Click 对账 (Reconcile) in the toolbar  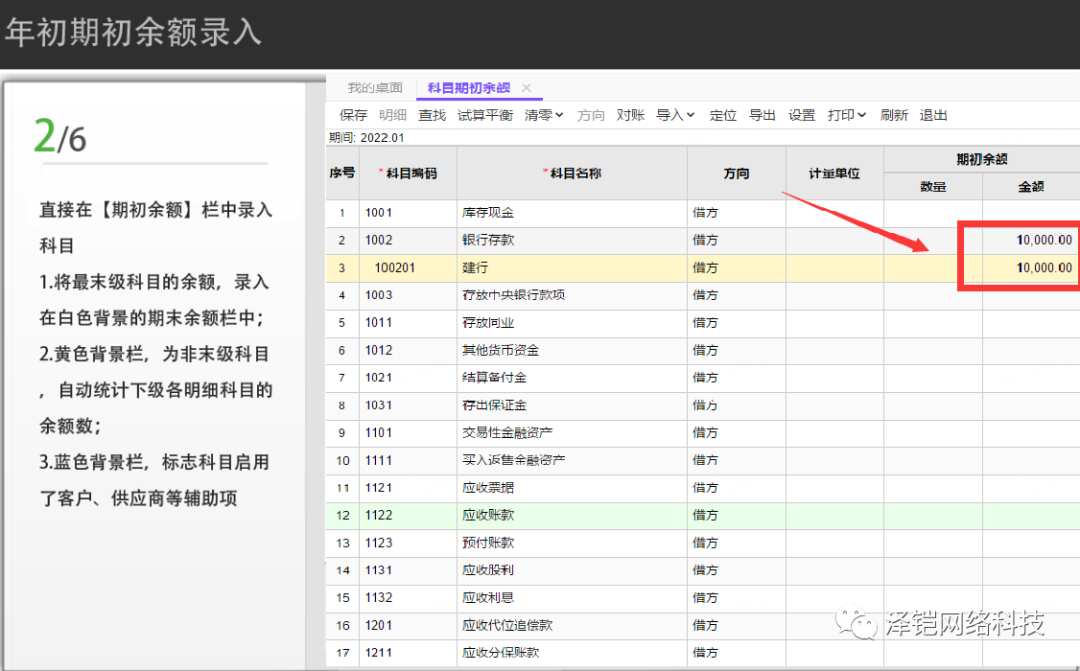pyautogui.click(x=630, y=116)
